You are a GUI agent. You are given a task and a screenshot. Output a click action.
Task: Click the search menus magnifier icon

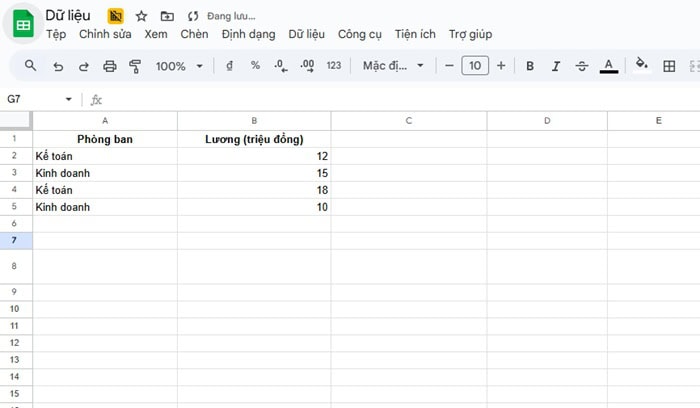tap(30, 66)
